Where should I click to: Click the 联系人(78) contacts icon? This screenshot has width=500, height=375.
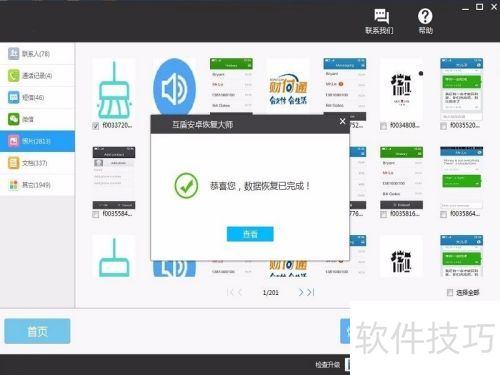tap(14, 53)
